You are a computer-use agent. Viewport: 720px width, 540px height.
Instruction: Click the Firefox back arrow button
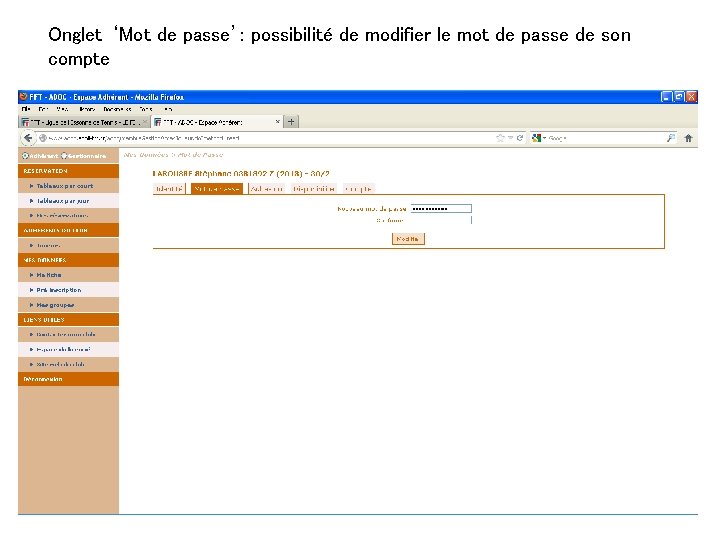28,138
